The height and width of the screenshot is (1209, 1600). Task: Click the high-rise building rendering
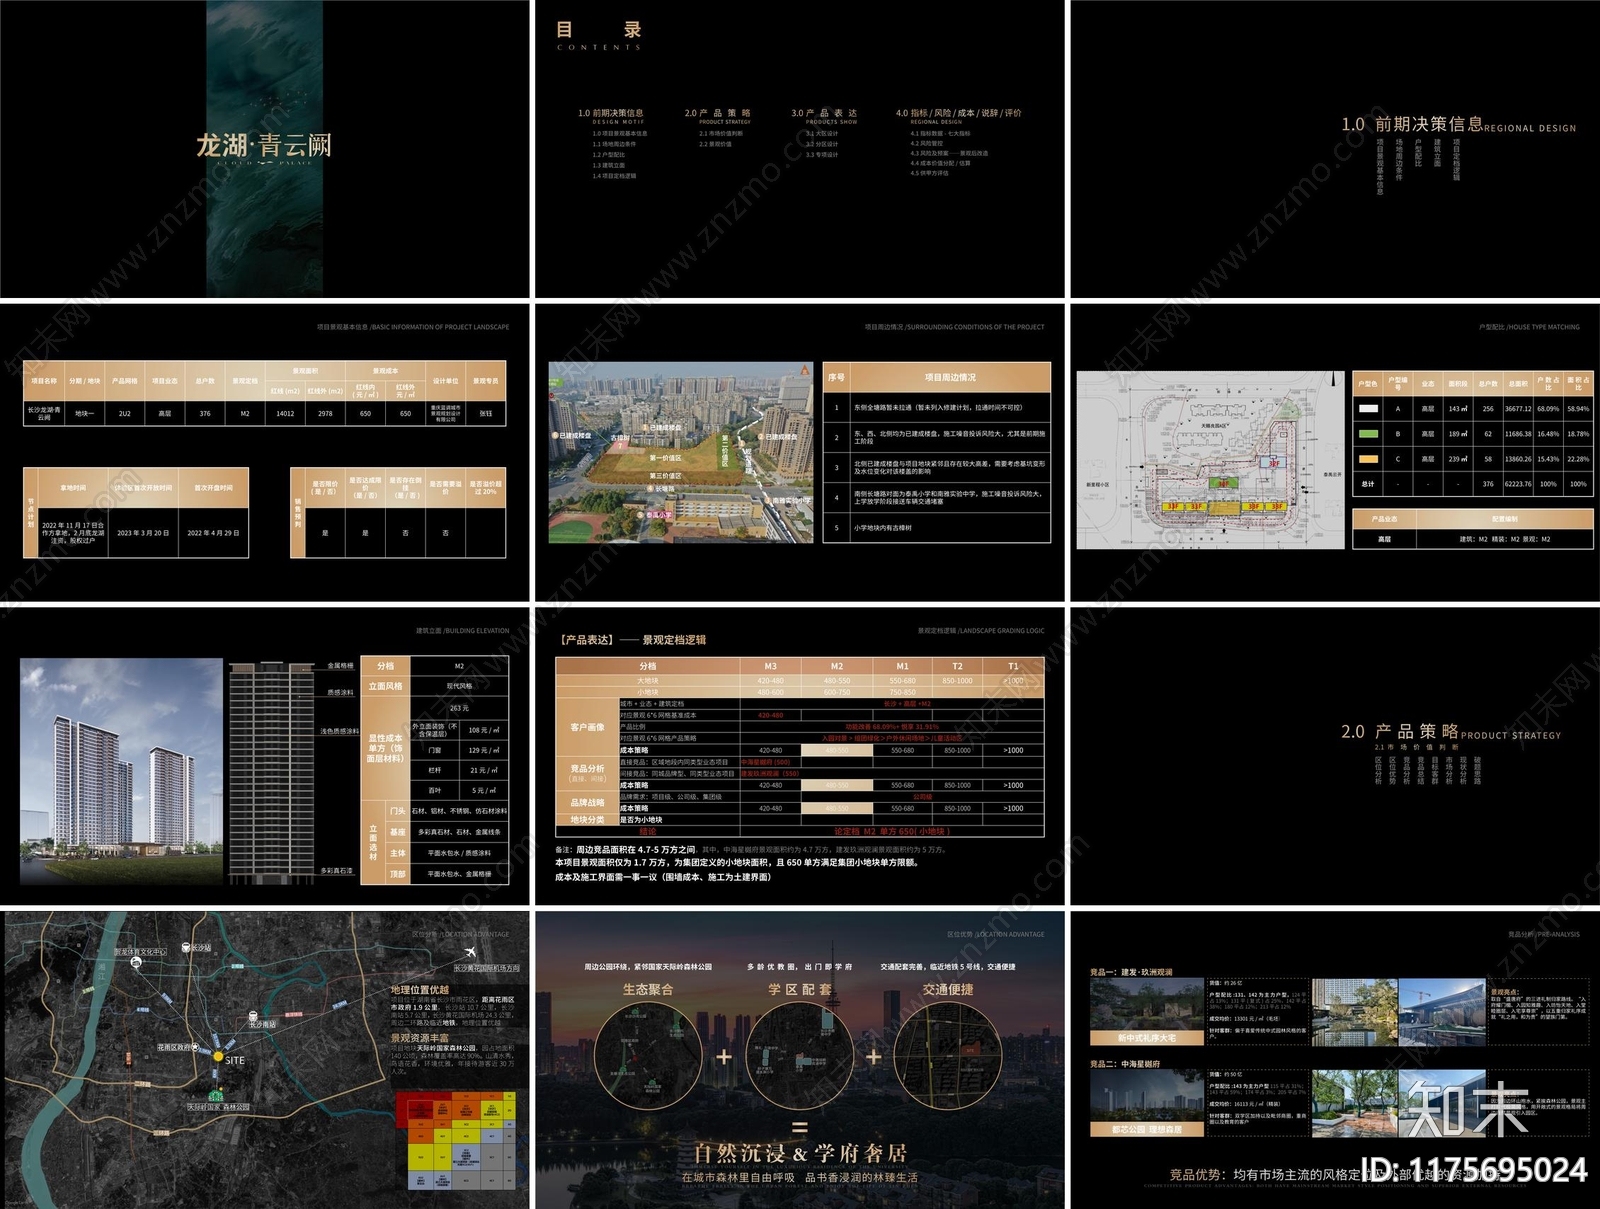point(121,770)
